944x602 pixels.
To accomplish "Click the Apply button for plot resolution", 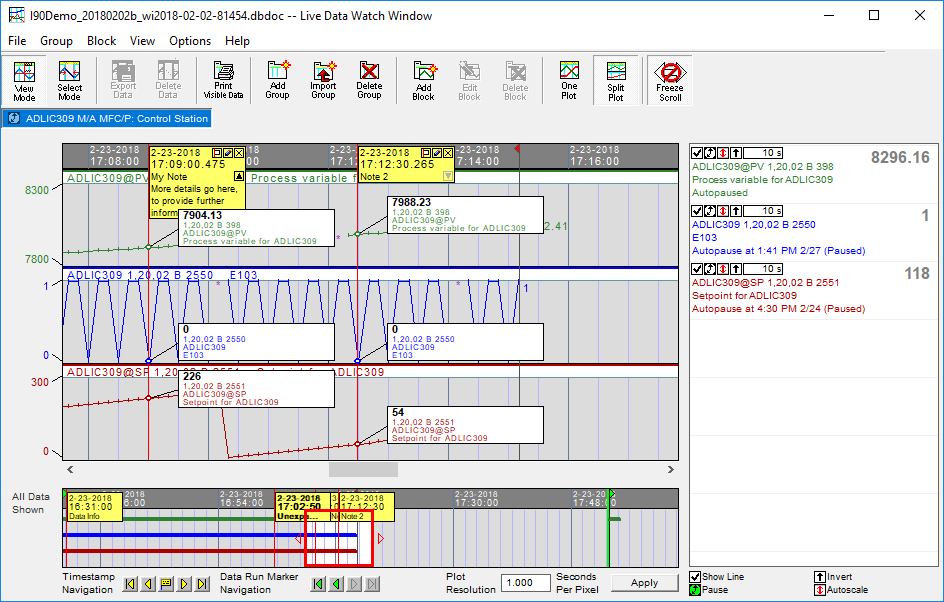I will click(x=644, y=583).
